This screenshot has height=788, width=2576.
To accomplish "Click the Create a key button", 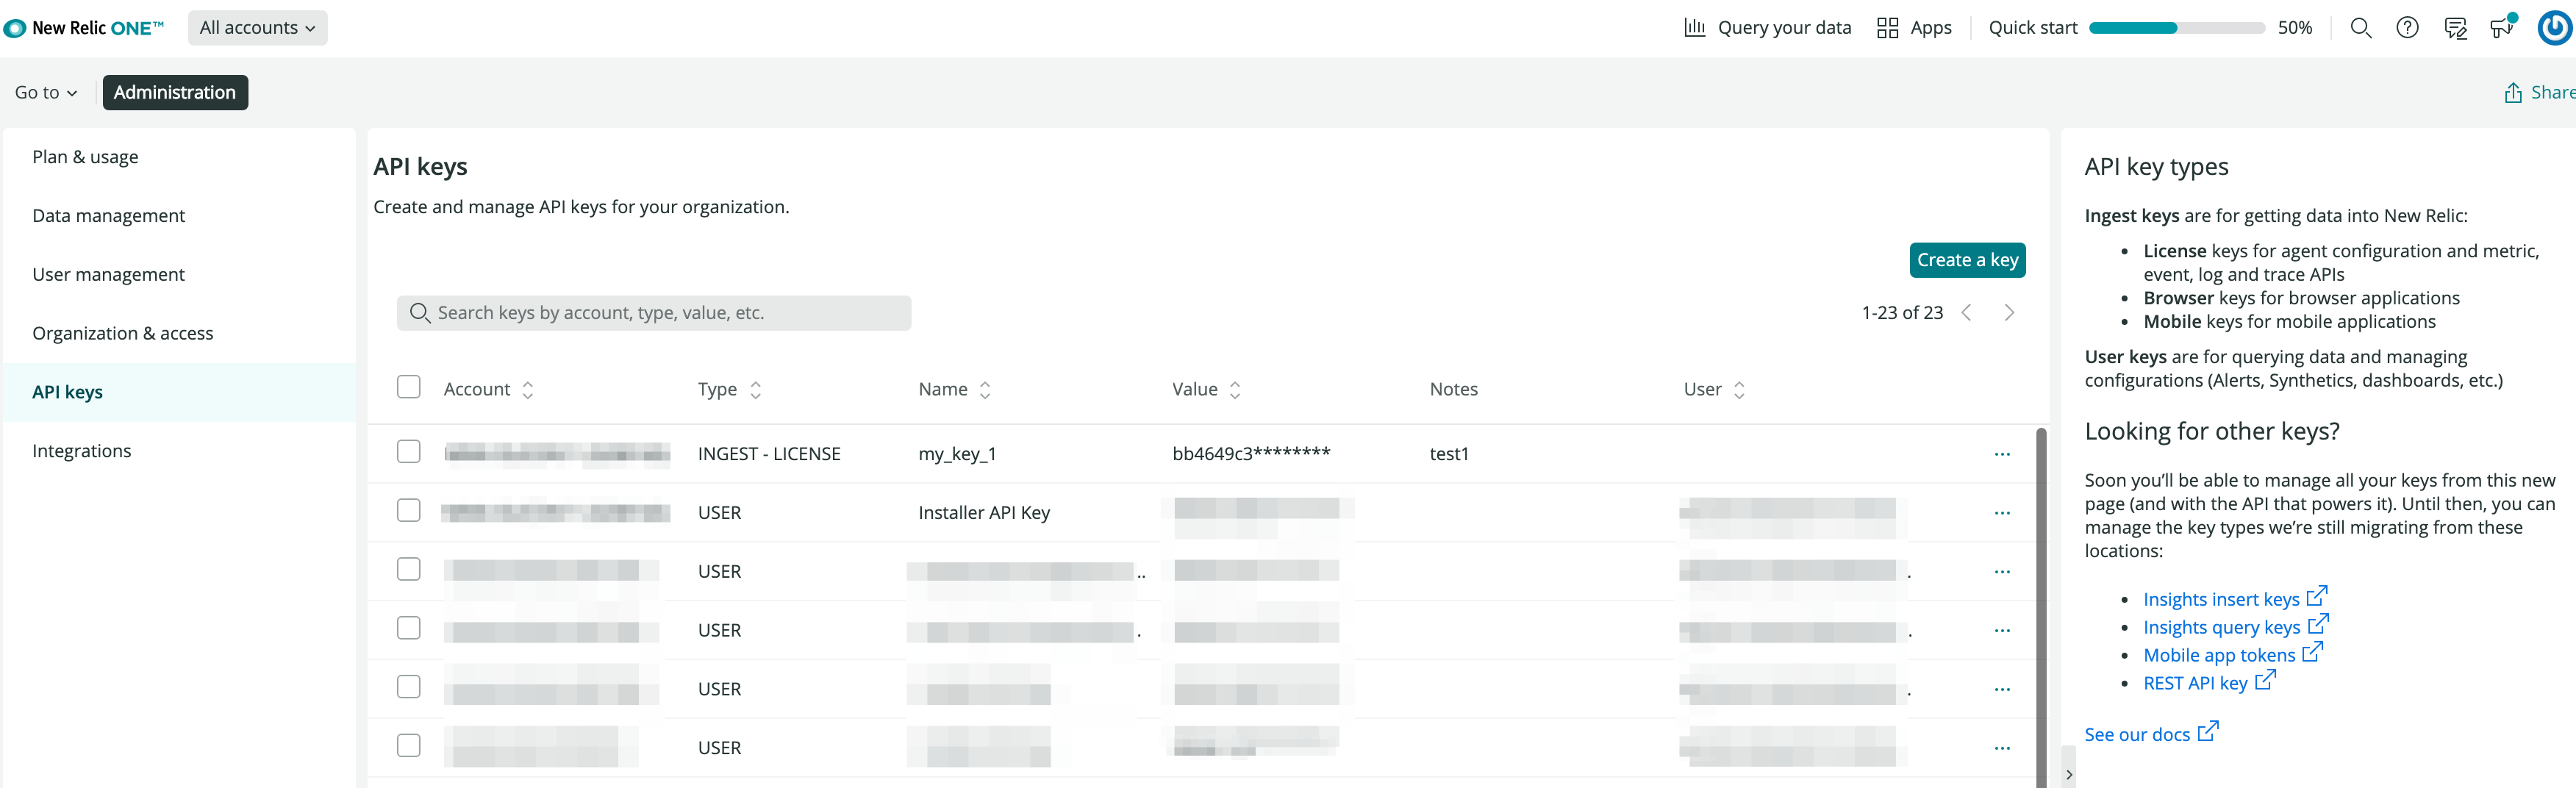I will (x=1967, y=260).
